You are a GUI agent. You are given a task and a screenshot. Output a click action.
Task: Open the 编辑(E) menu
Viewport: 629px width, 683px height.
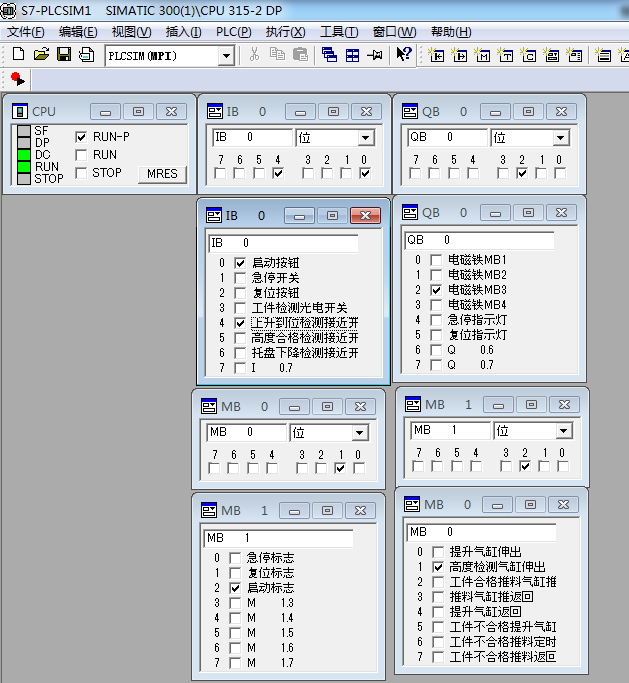[x=78, y=32]
